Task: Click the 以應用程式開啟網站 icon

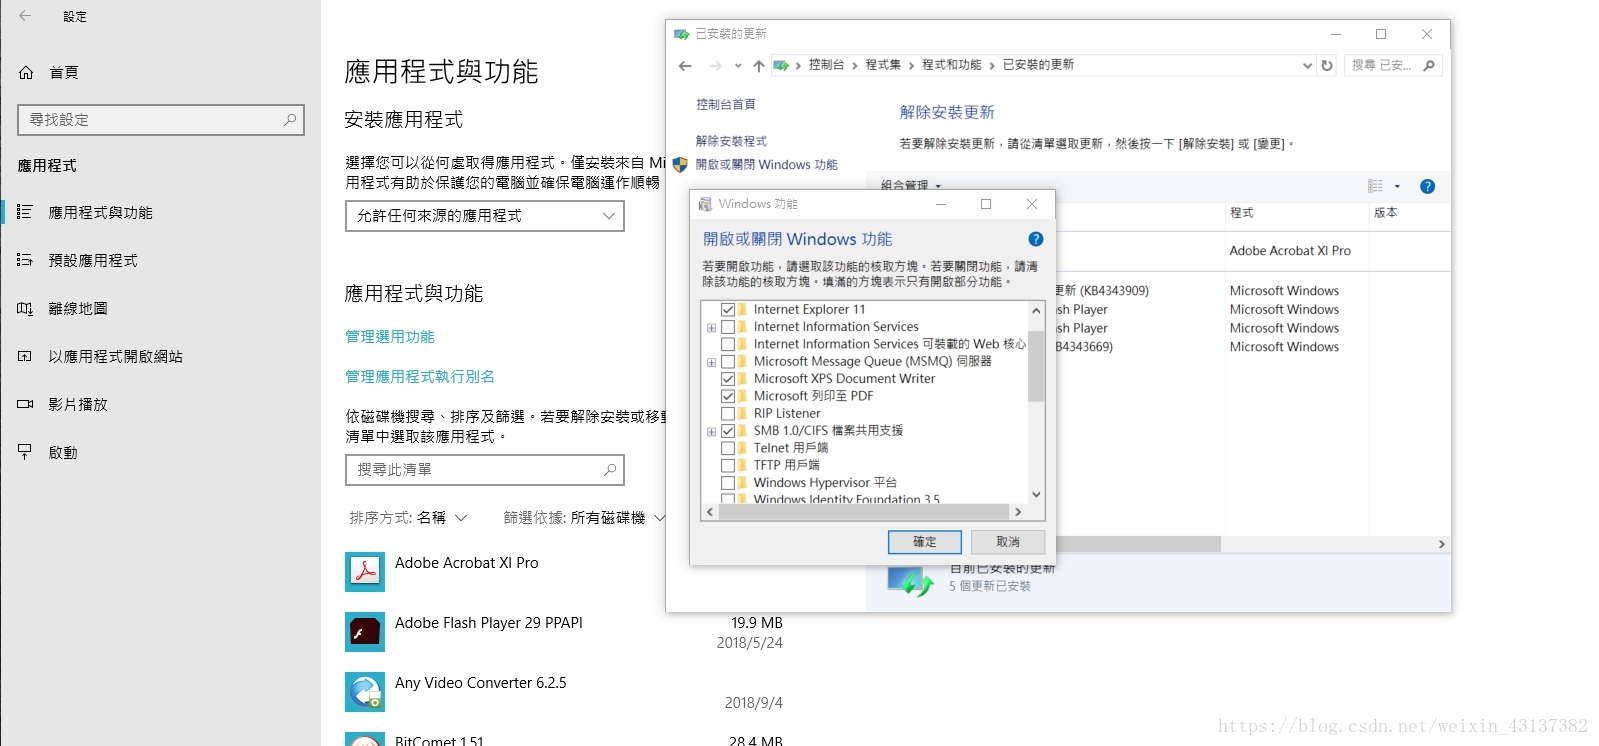Action: coord(25,356)
